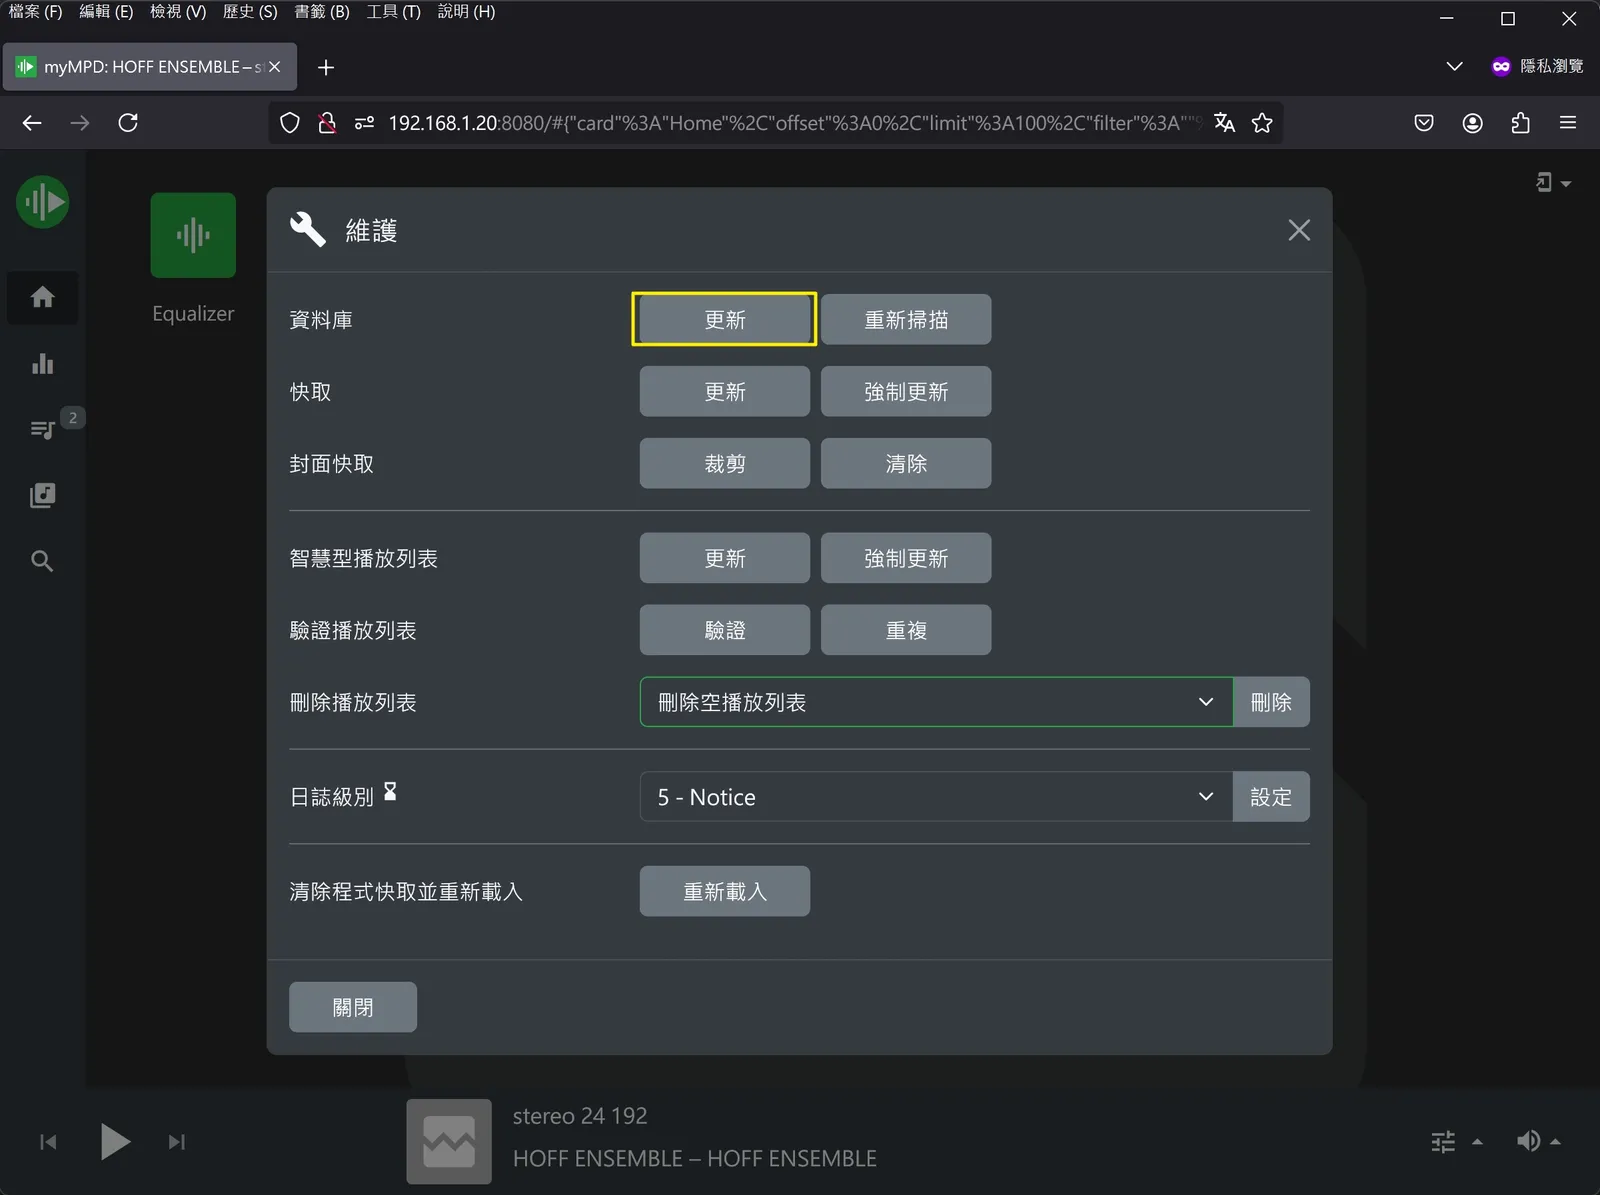Open the 工具 (T) menu
Image resolution: width=1600 pixels, height=1195 pixels.
coord(393,12)
